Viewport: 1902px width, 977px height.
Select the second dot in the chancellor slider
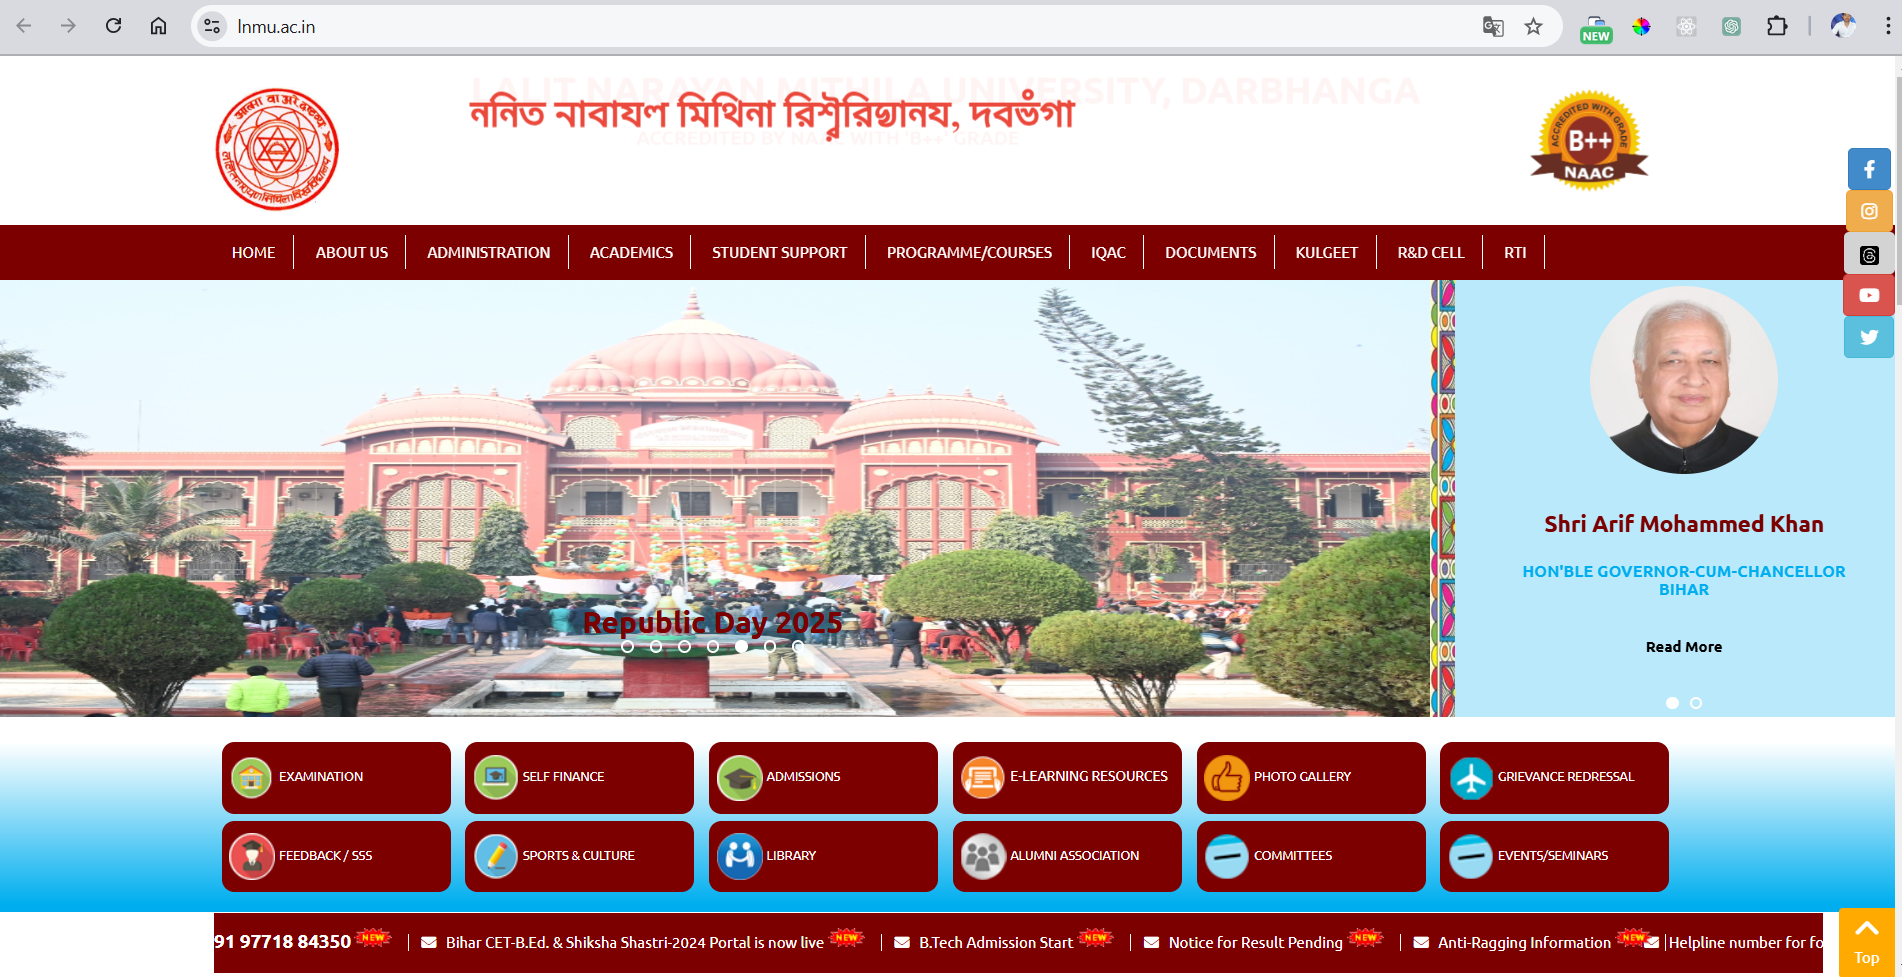[x=1696, y=703]
